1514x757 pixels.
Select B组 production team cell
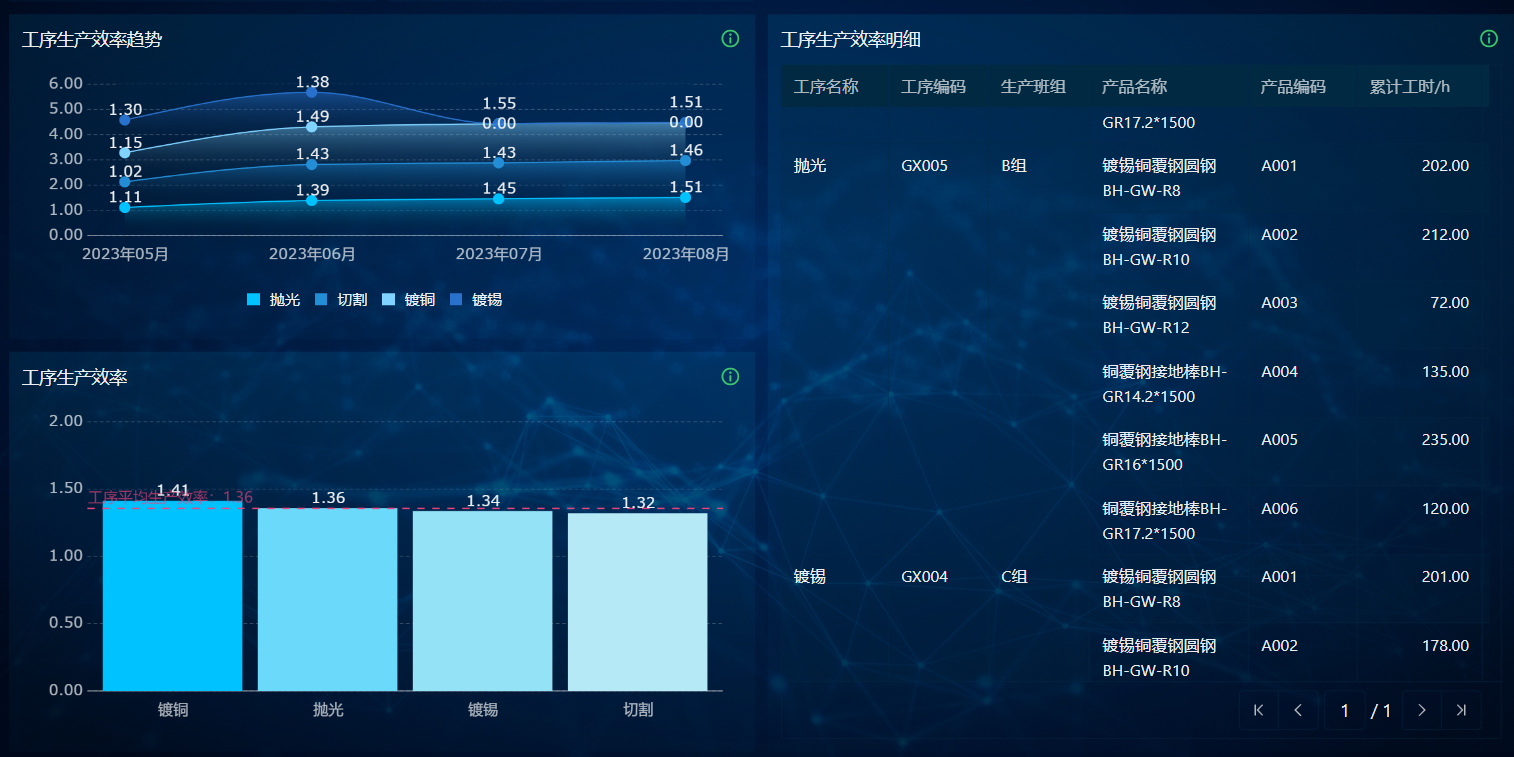pyautogui.click(x=1014, y=166)
